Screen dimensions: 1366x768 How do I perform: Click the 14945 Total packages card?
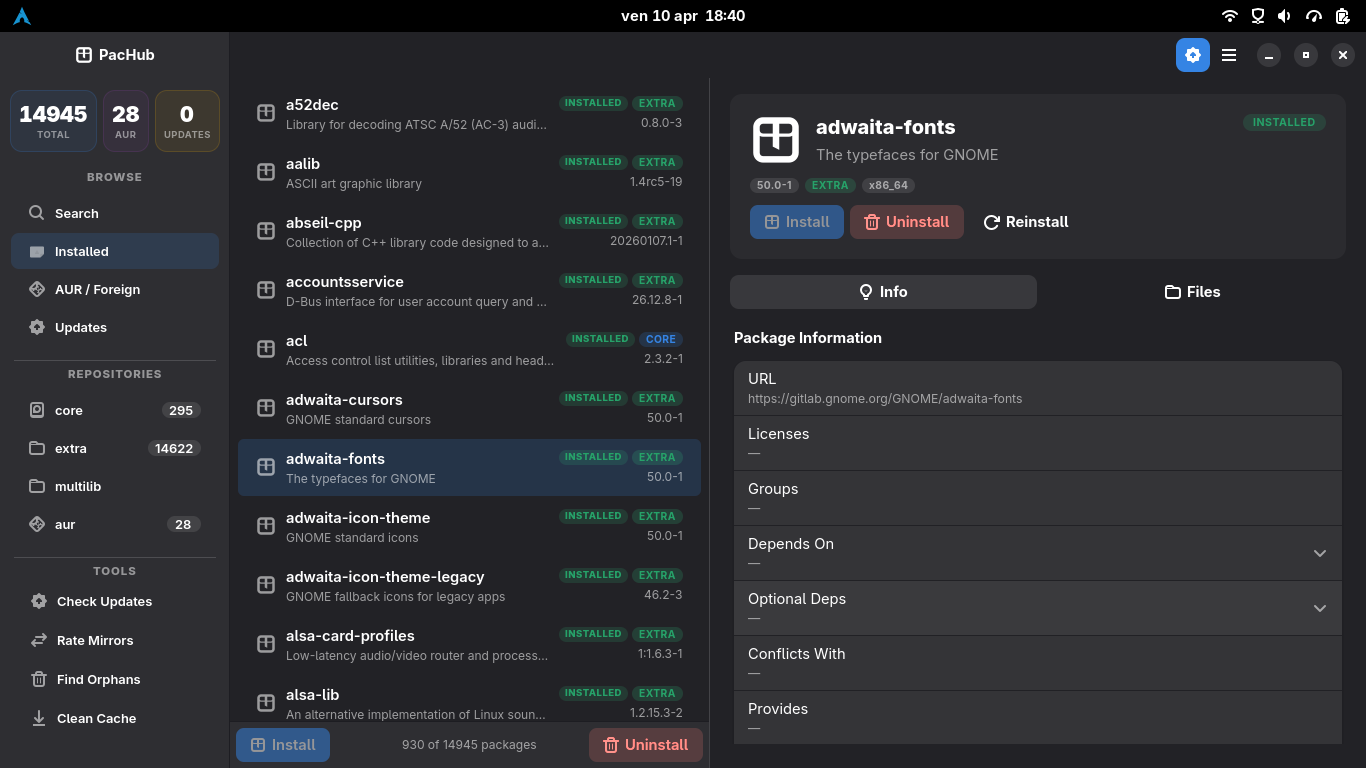pos(53,121)
